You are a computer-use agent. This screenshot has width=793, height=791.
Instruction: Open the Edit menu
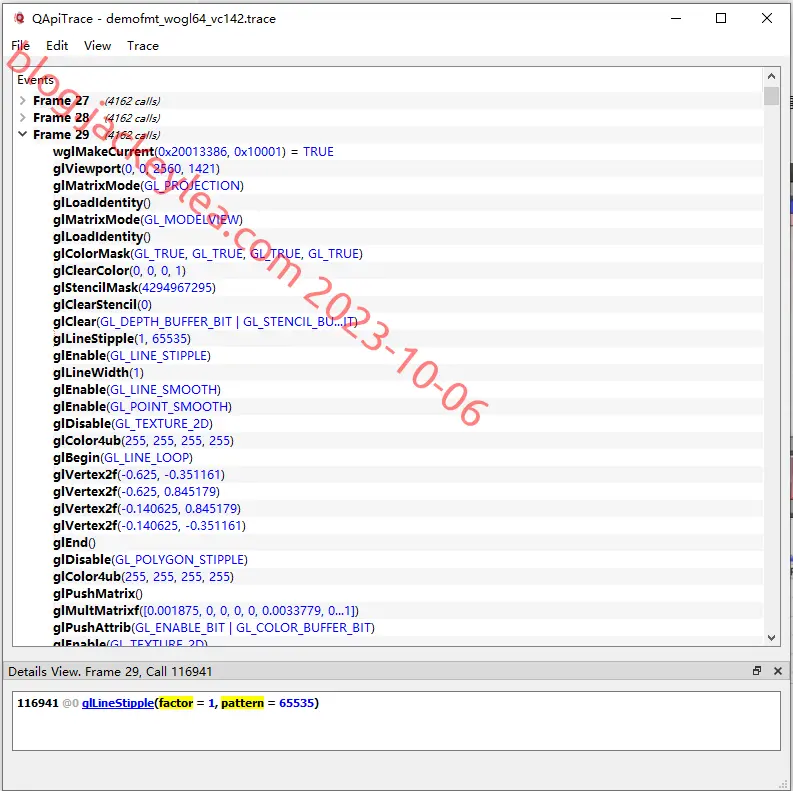(x=57, y=46)
